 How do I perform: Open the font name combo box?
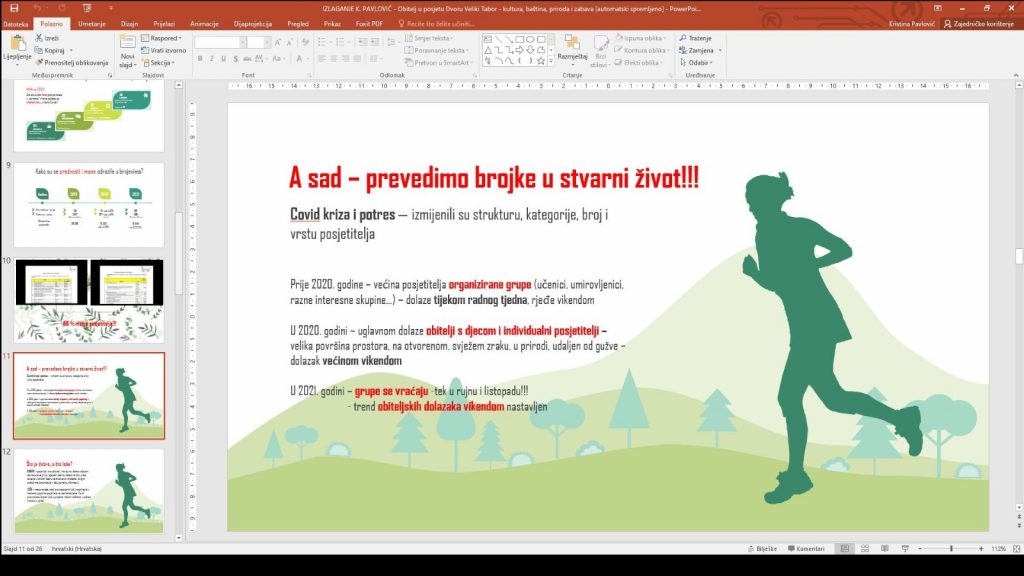point(219,42)
